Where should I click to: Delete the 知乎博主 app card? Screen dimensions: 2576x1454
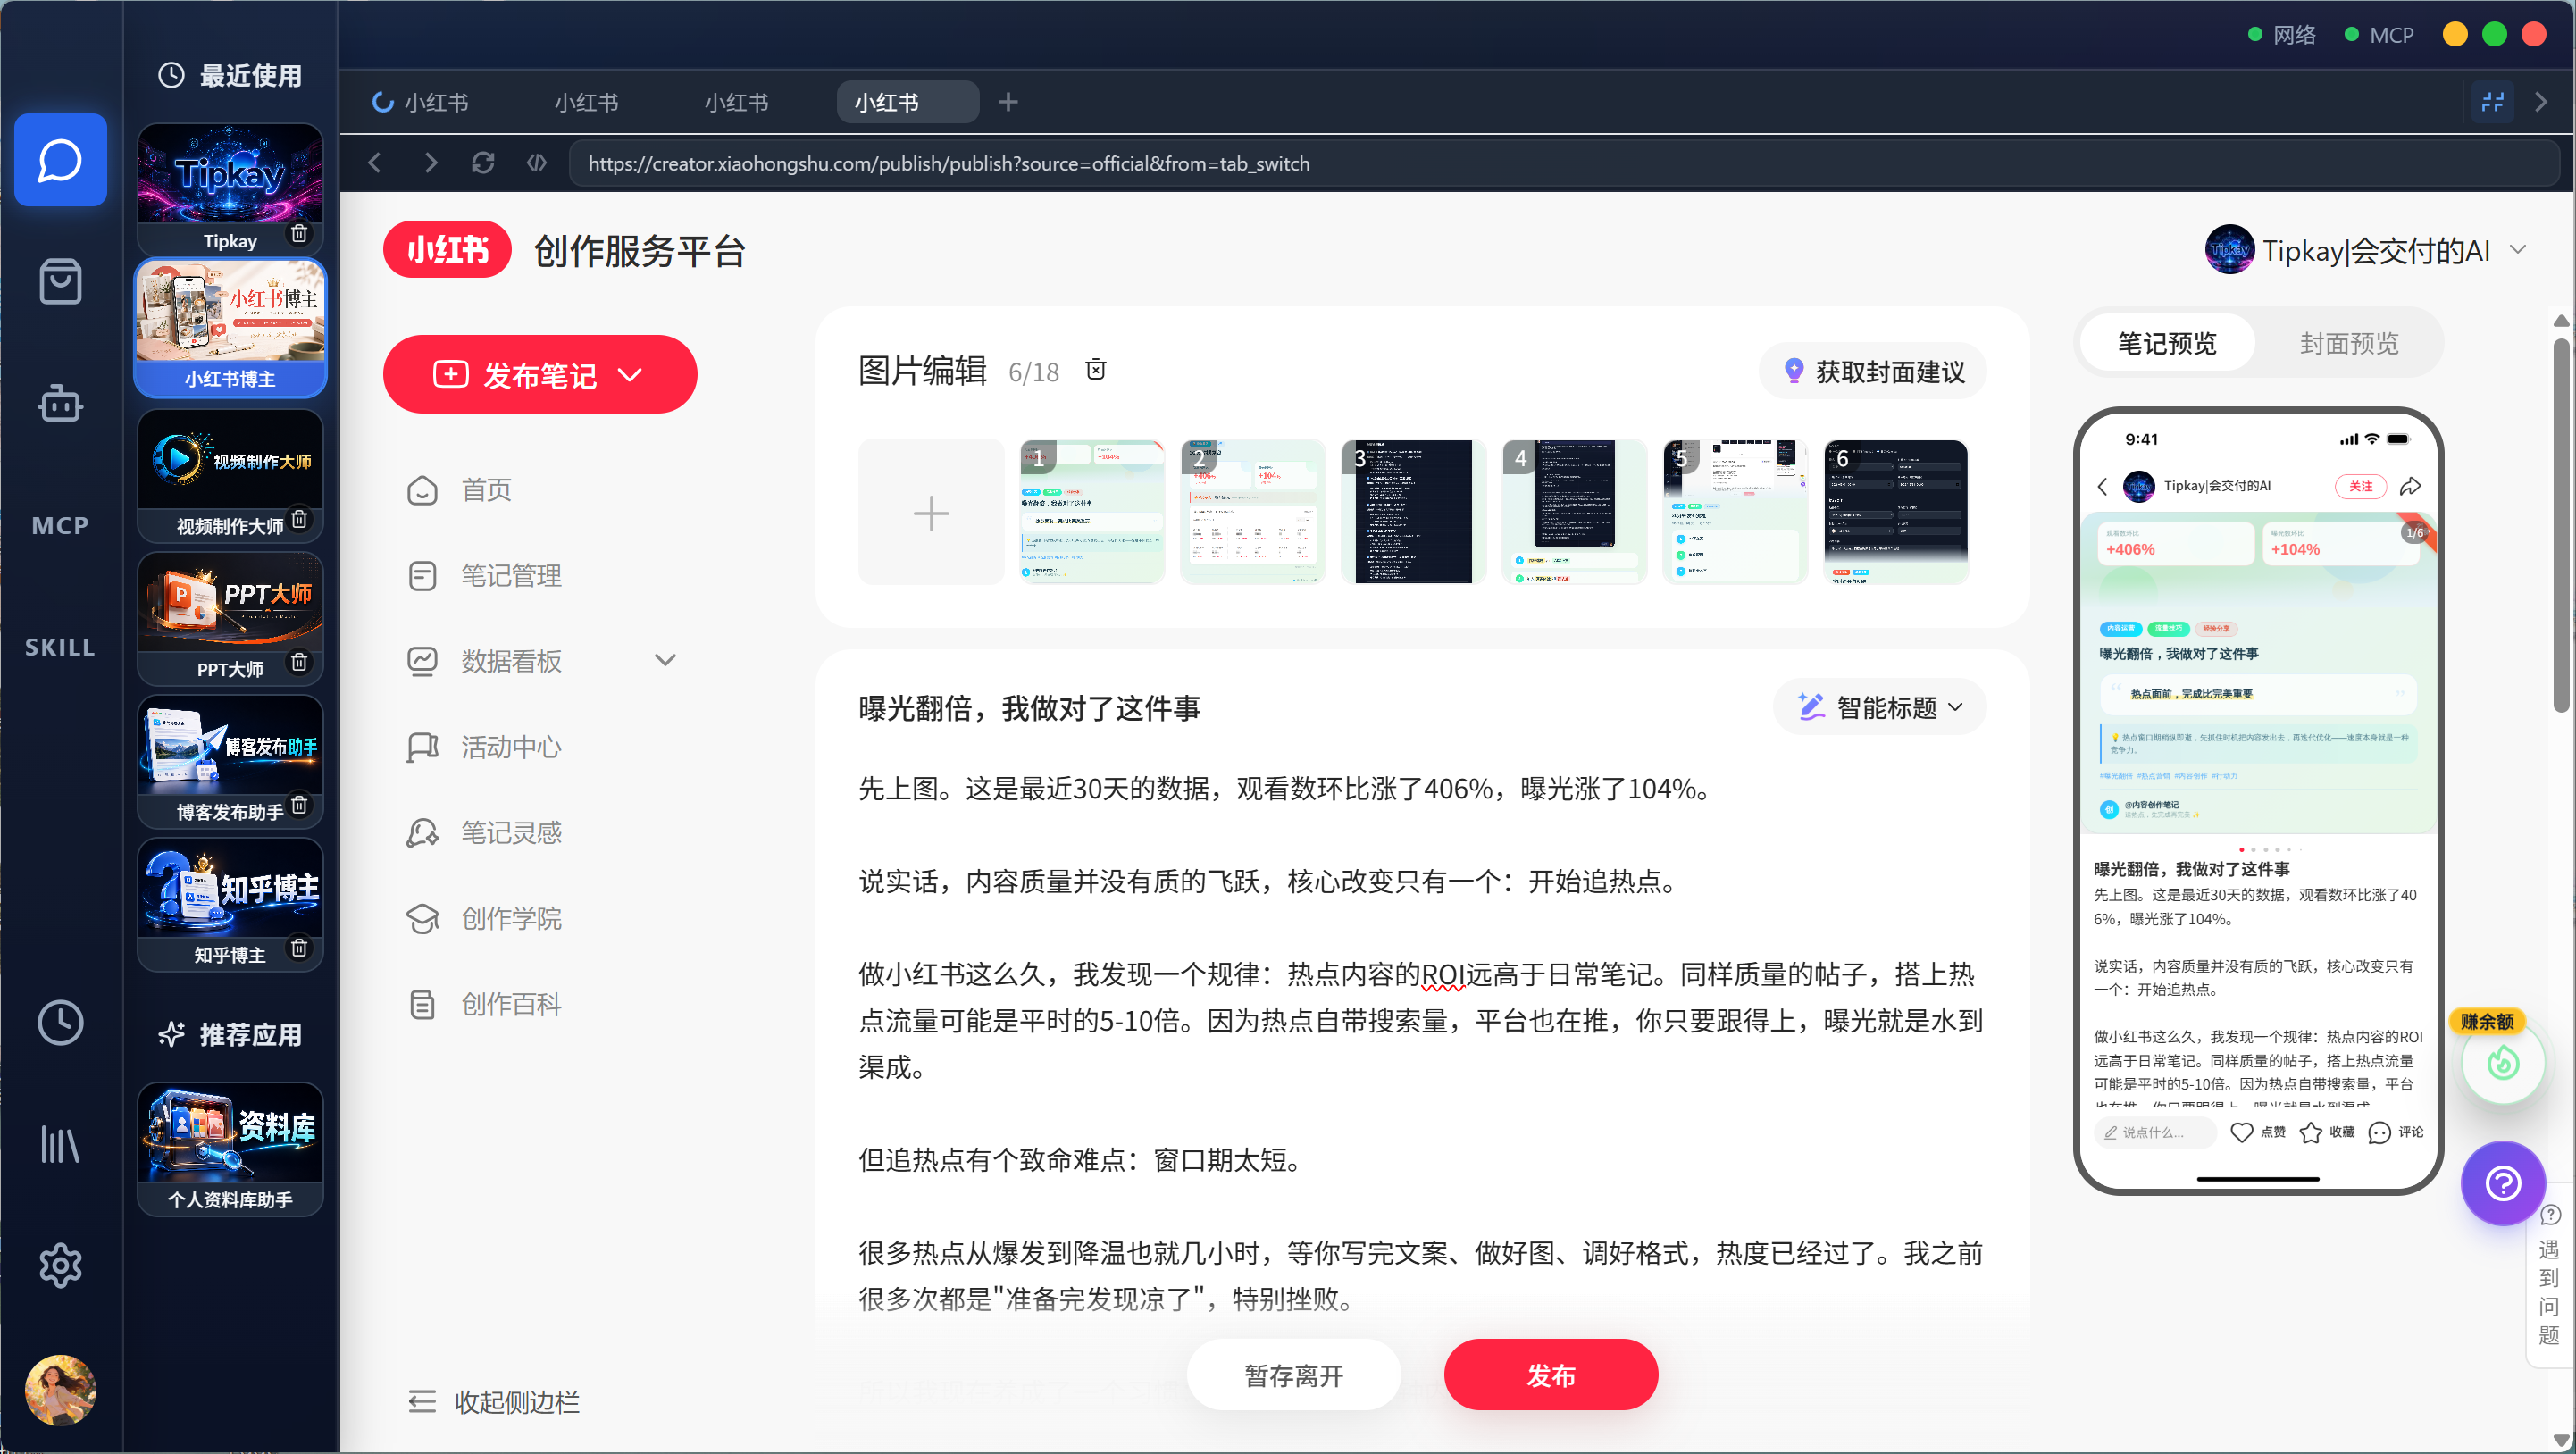pos(299,948)
